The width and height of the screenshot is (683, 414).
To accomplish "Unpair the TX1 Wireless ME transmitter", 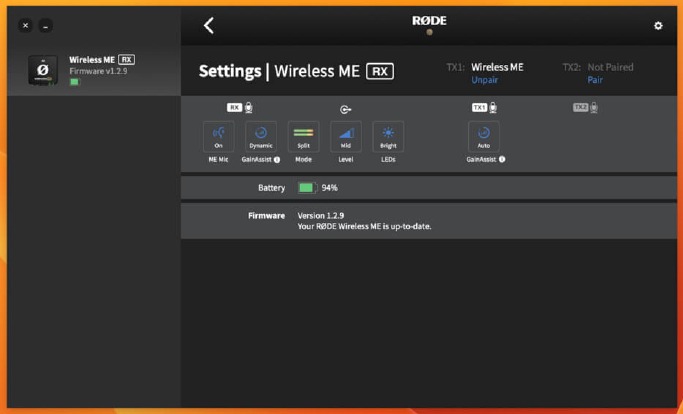I will (484, 80).
